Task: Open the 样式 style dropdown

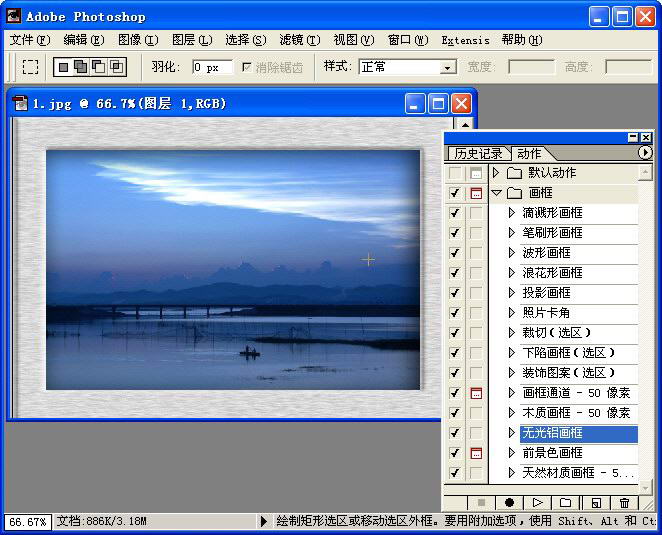Action: (448, 67)
